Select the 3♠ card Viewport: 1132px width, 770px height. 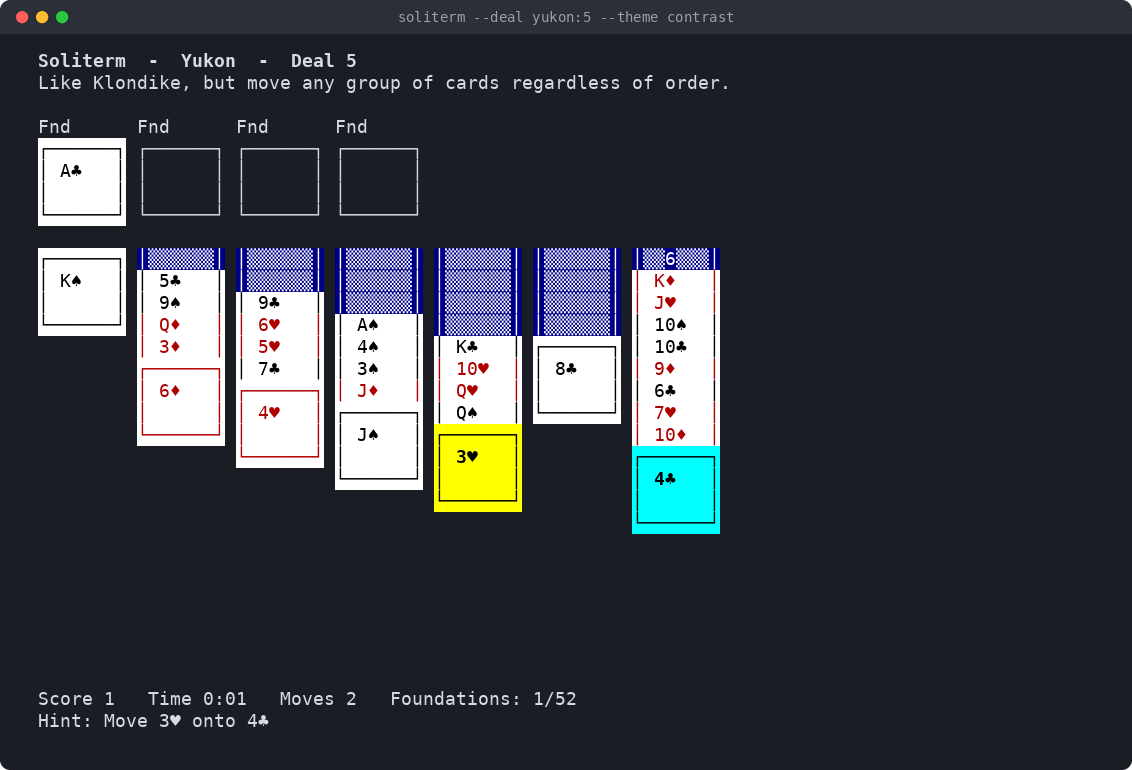point(378,369)
